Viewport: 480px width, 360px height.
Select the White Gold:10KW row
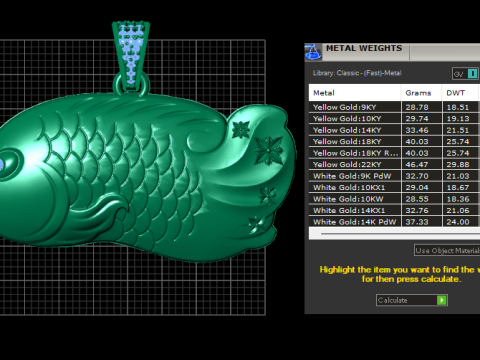point(395,199)
